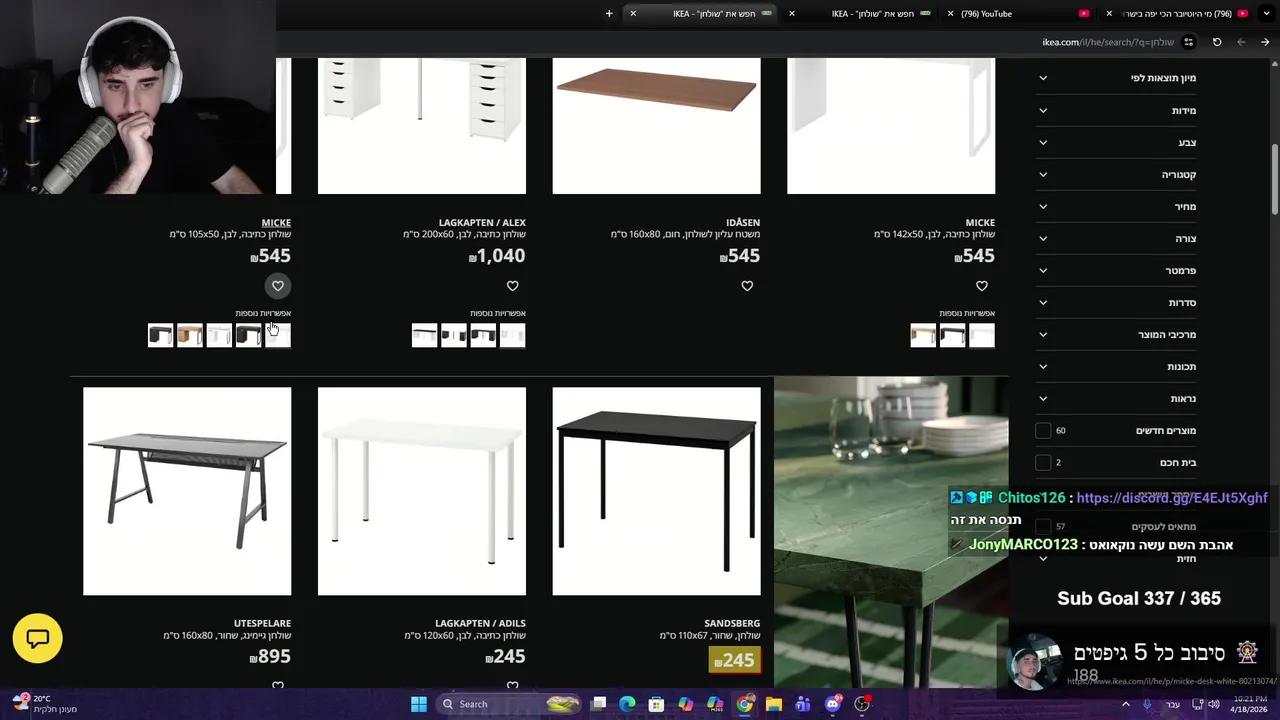This screenshot has width=1280, height=720.
Task: Expand the 'תכונות' features filter section
Action: (1116, 366)
